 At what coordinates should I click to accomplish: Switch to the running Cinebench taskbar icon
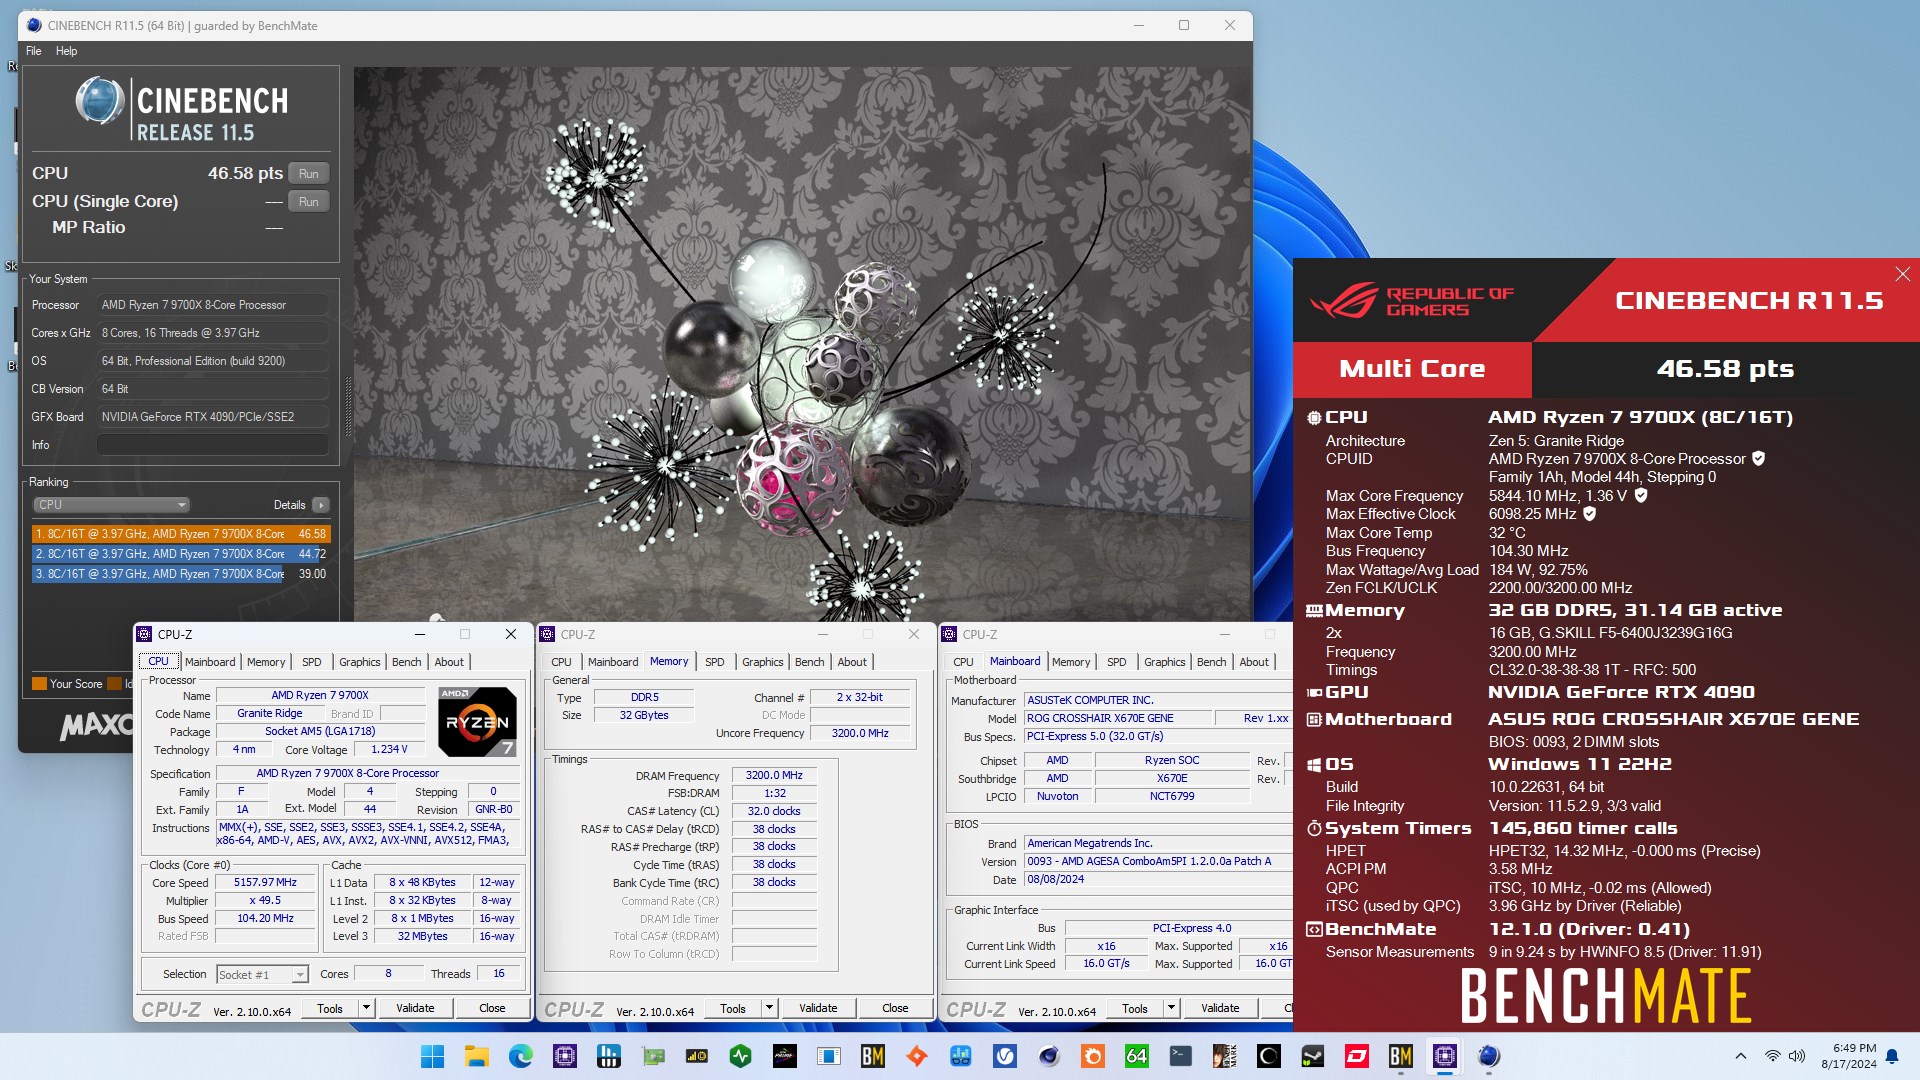pos(1488,1056)
